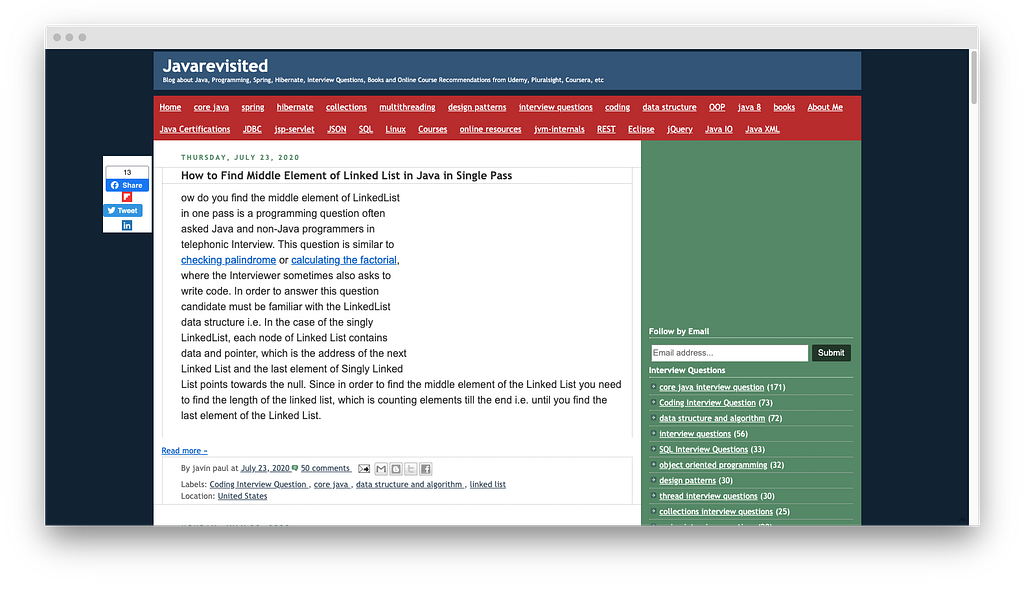Click bullet icon beside design patterns sidebar entry
The image size is (1024, 590).
point(653,480)
